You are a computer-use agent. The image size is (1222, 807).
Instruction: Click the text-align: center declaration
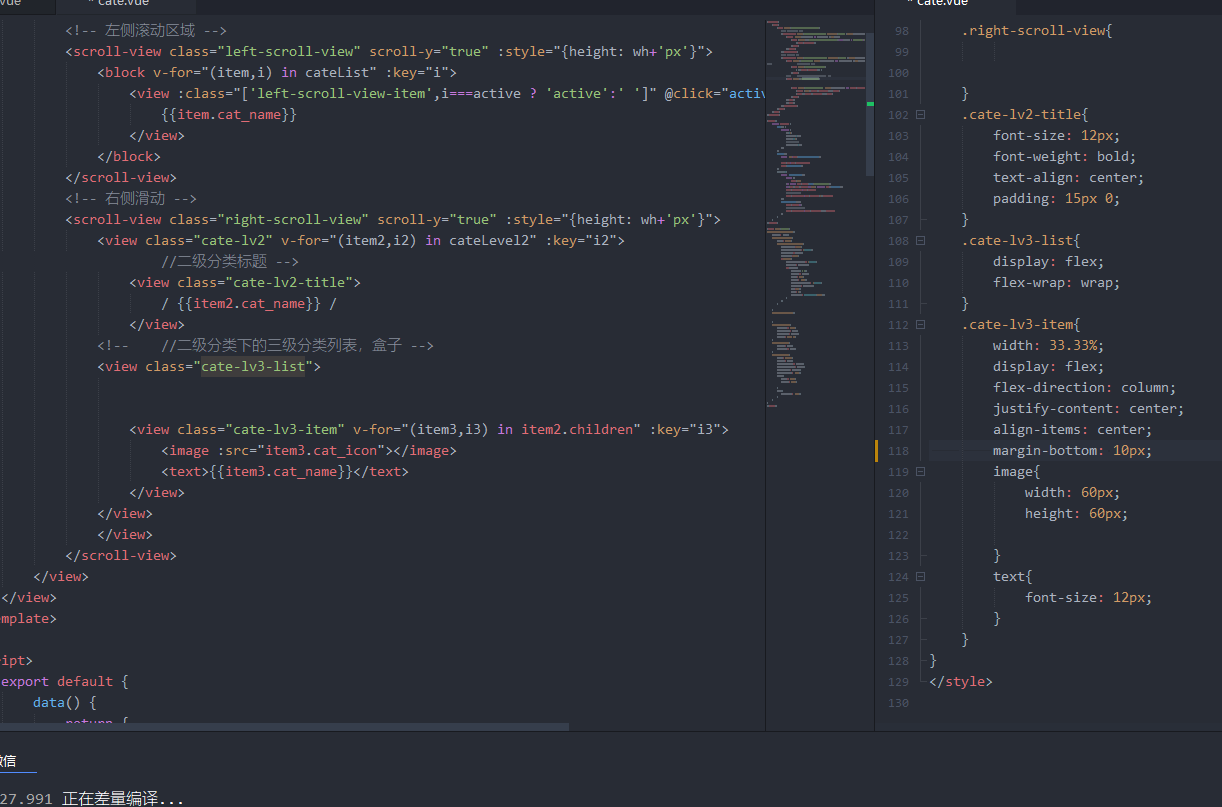point(1068,177)
